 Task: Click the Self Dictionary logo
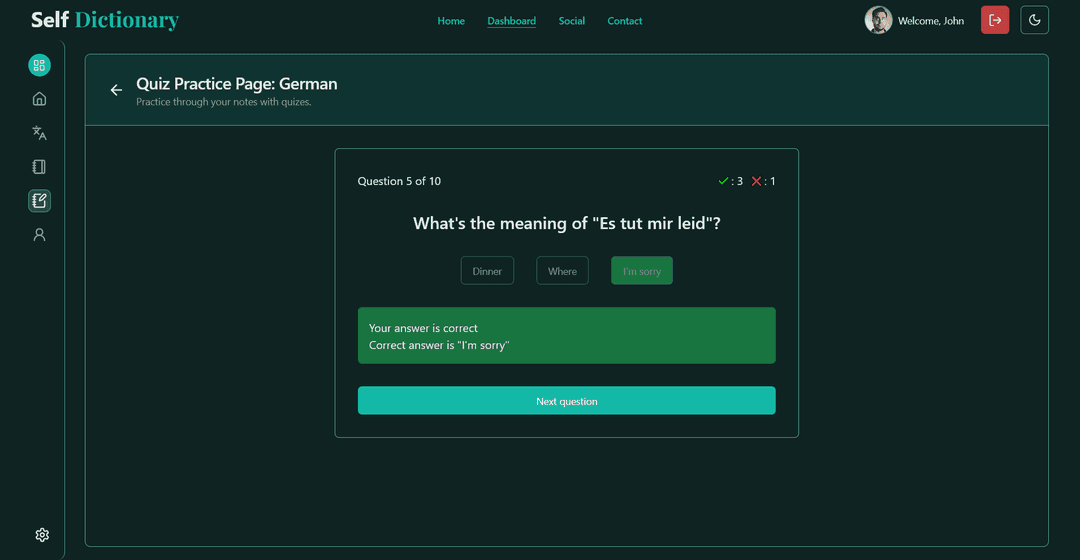pos(105,20)
